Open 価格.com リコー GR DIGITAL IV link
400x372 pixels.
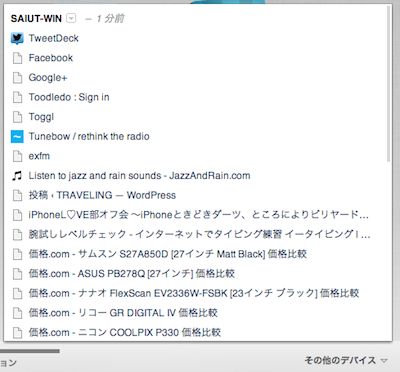pyautogui.click(x=123, y=313)
